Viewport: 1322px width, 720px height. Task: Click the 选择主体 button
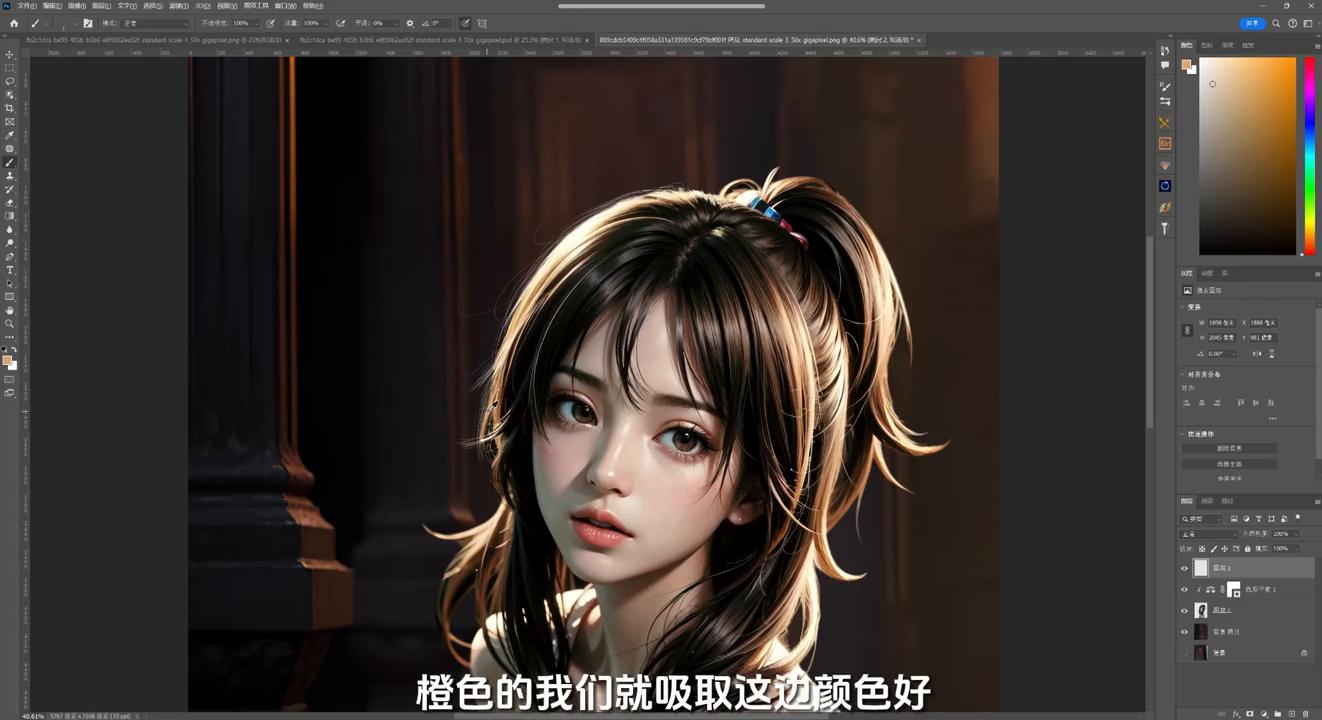[1231, 463]
